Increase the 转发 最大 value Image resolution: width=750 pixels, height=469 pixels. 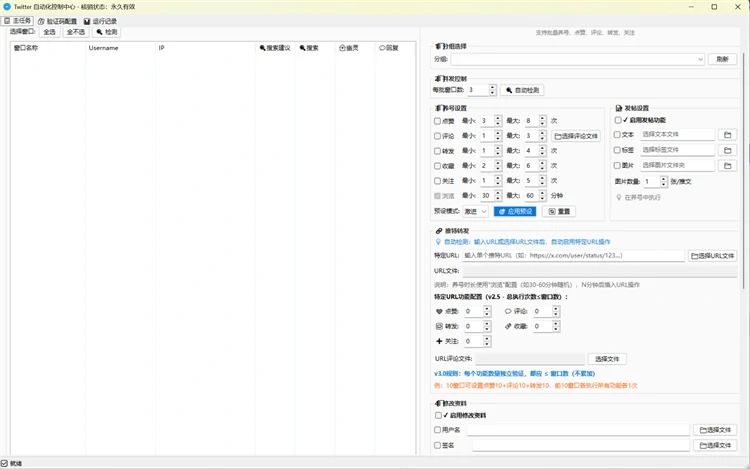[542, 148]
